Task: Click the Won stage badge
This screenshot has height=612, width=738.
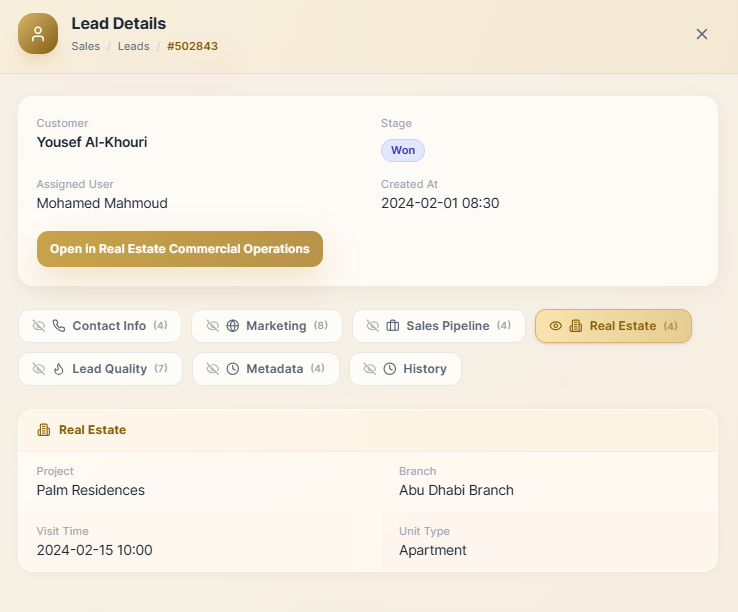Action: (403, 150)
